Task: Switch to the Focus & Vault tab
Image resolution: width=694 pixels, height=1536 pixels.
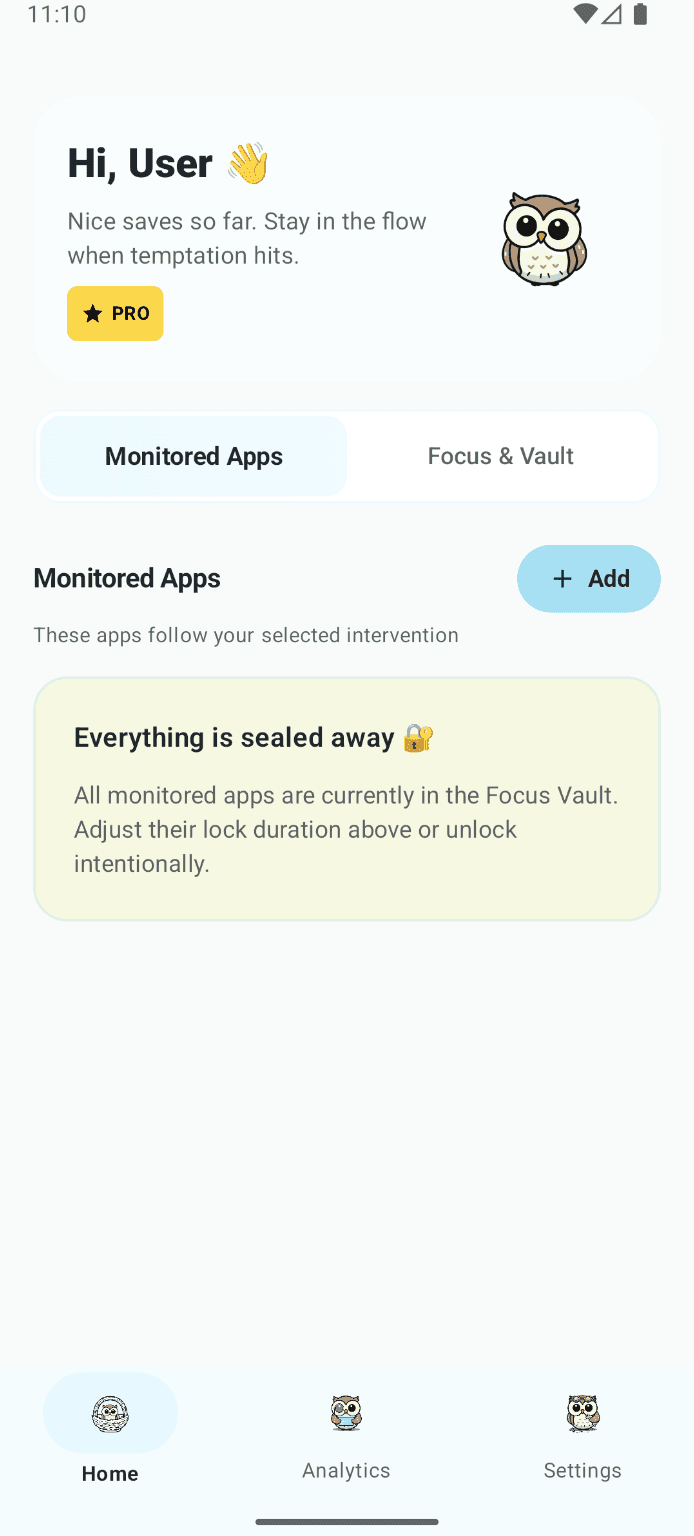Action: 500,456
